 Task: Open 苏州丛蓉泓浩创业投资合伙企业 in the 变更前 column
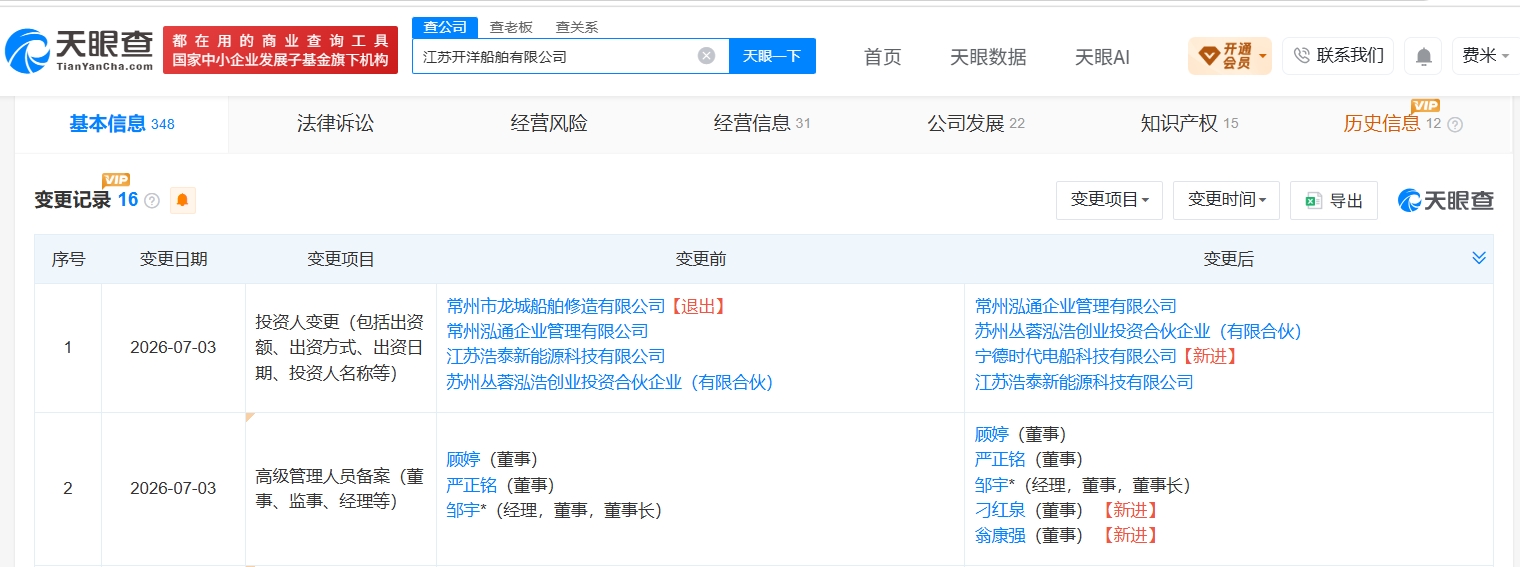610,381
